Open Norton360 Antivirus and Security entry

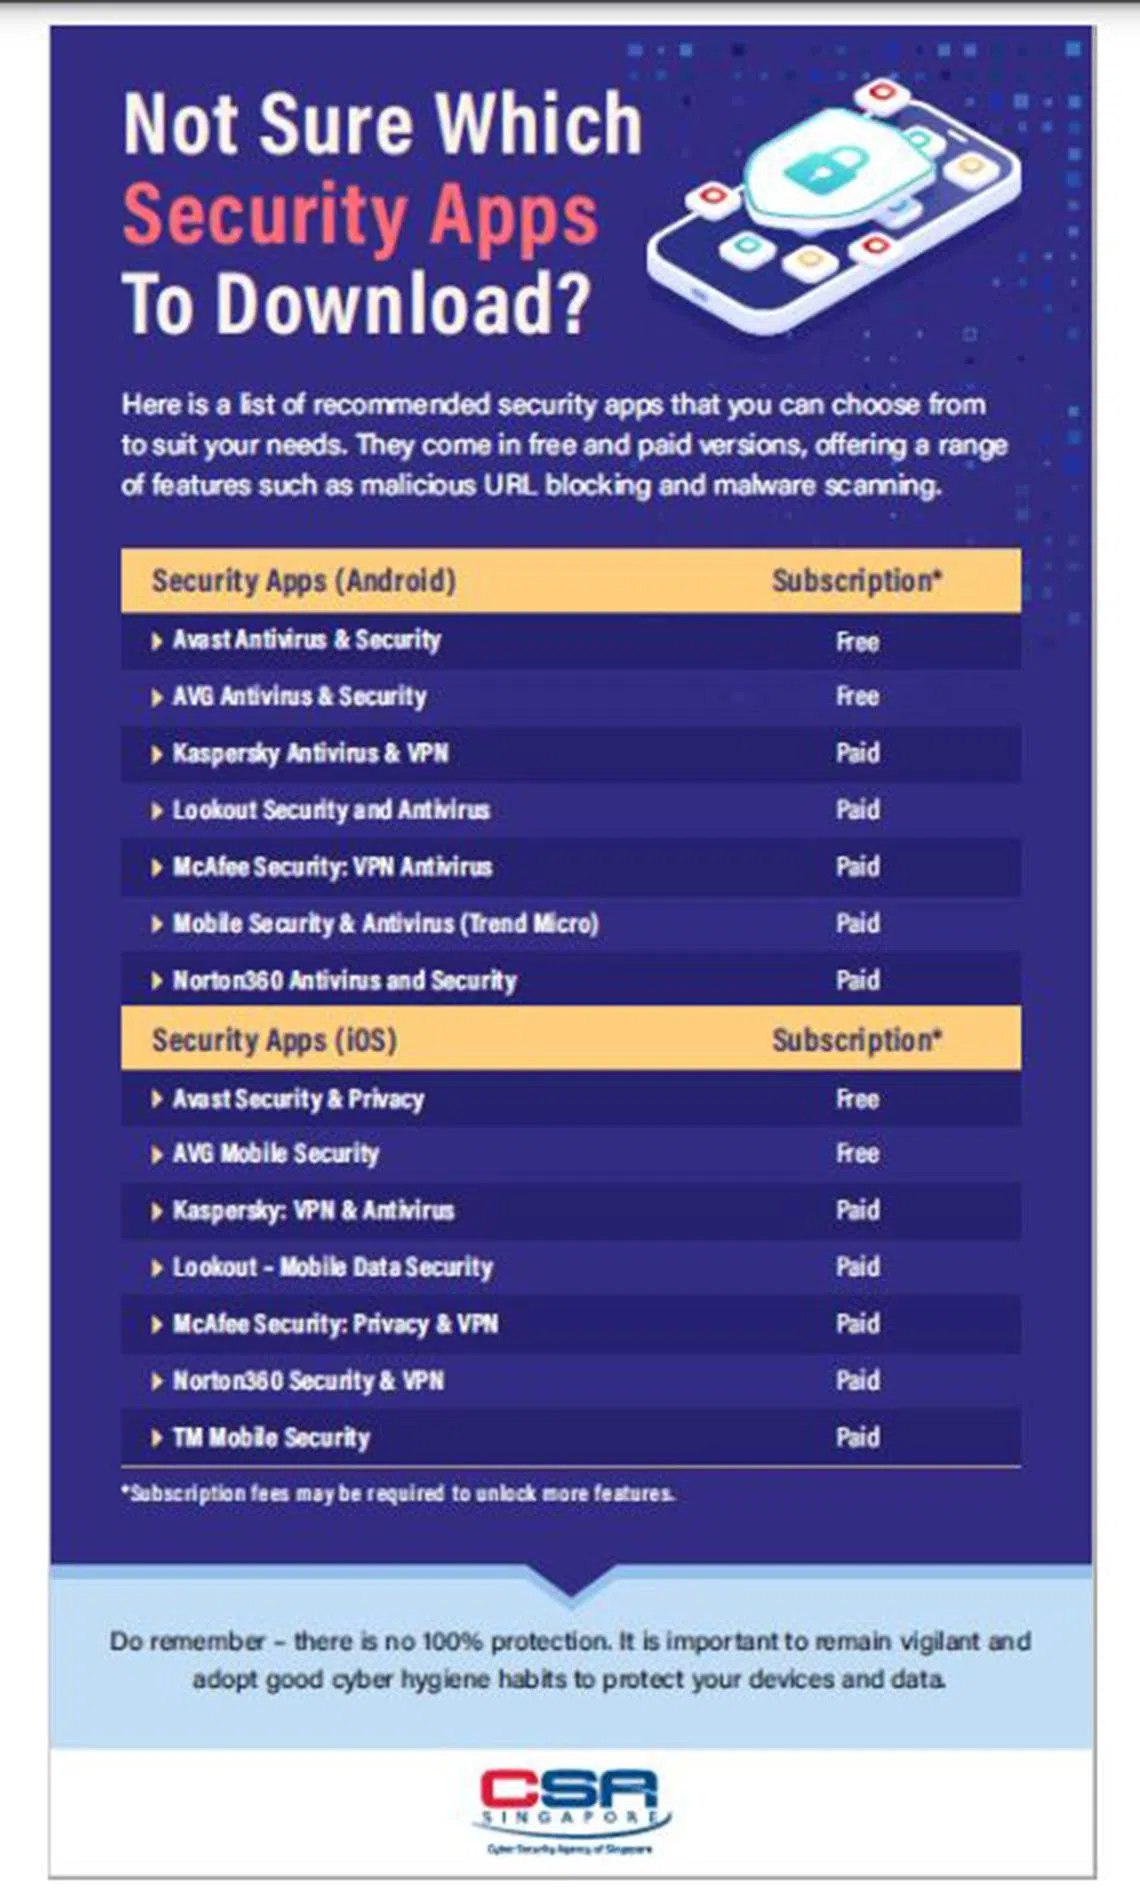tap(344, 981)
